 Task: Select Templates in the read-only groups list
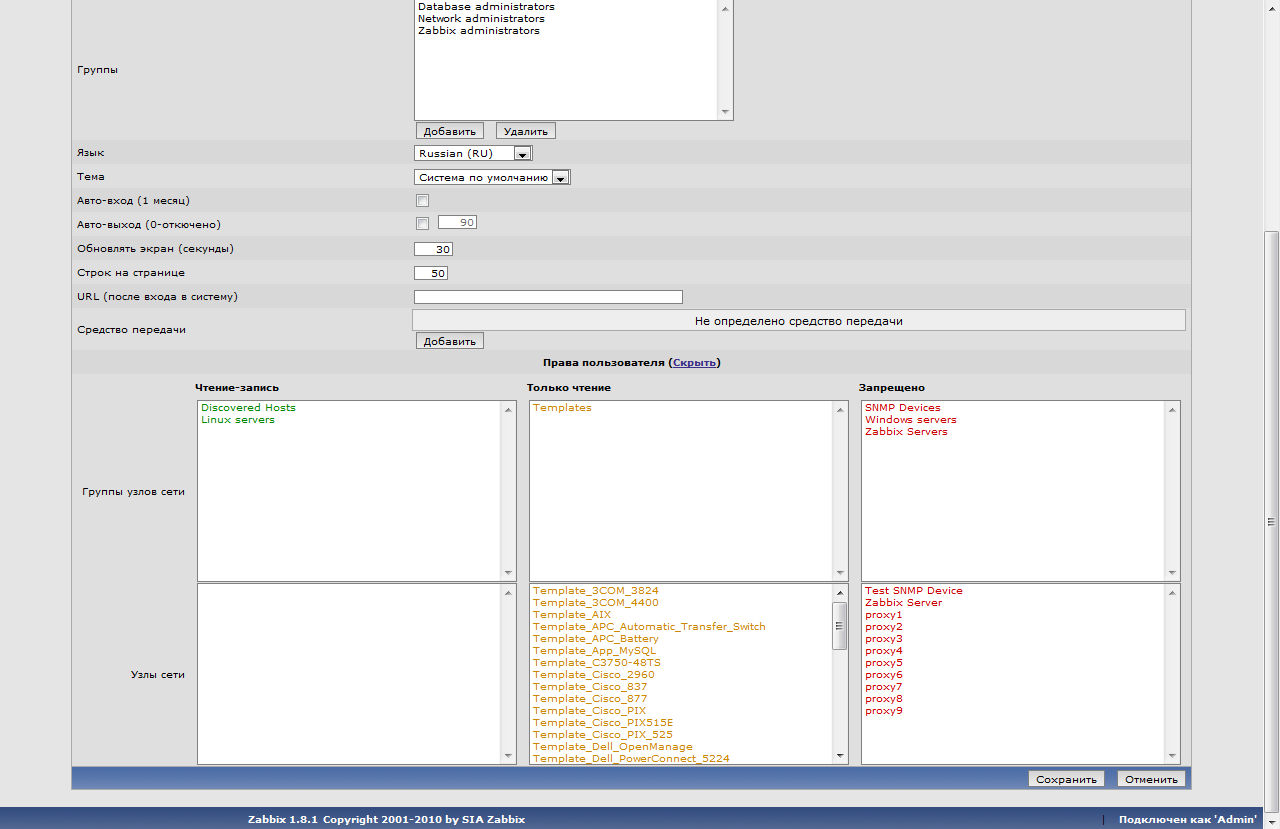(562, 408)
